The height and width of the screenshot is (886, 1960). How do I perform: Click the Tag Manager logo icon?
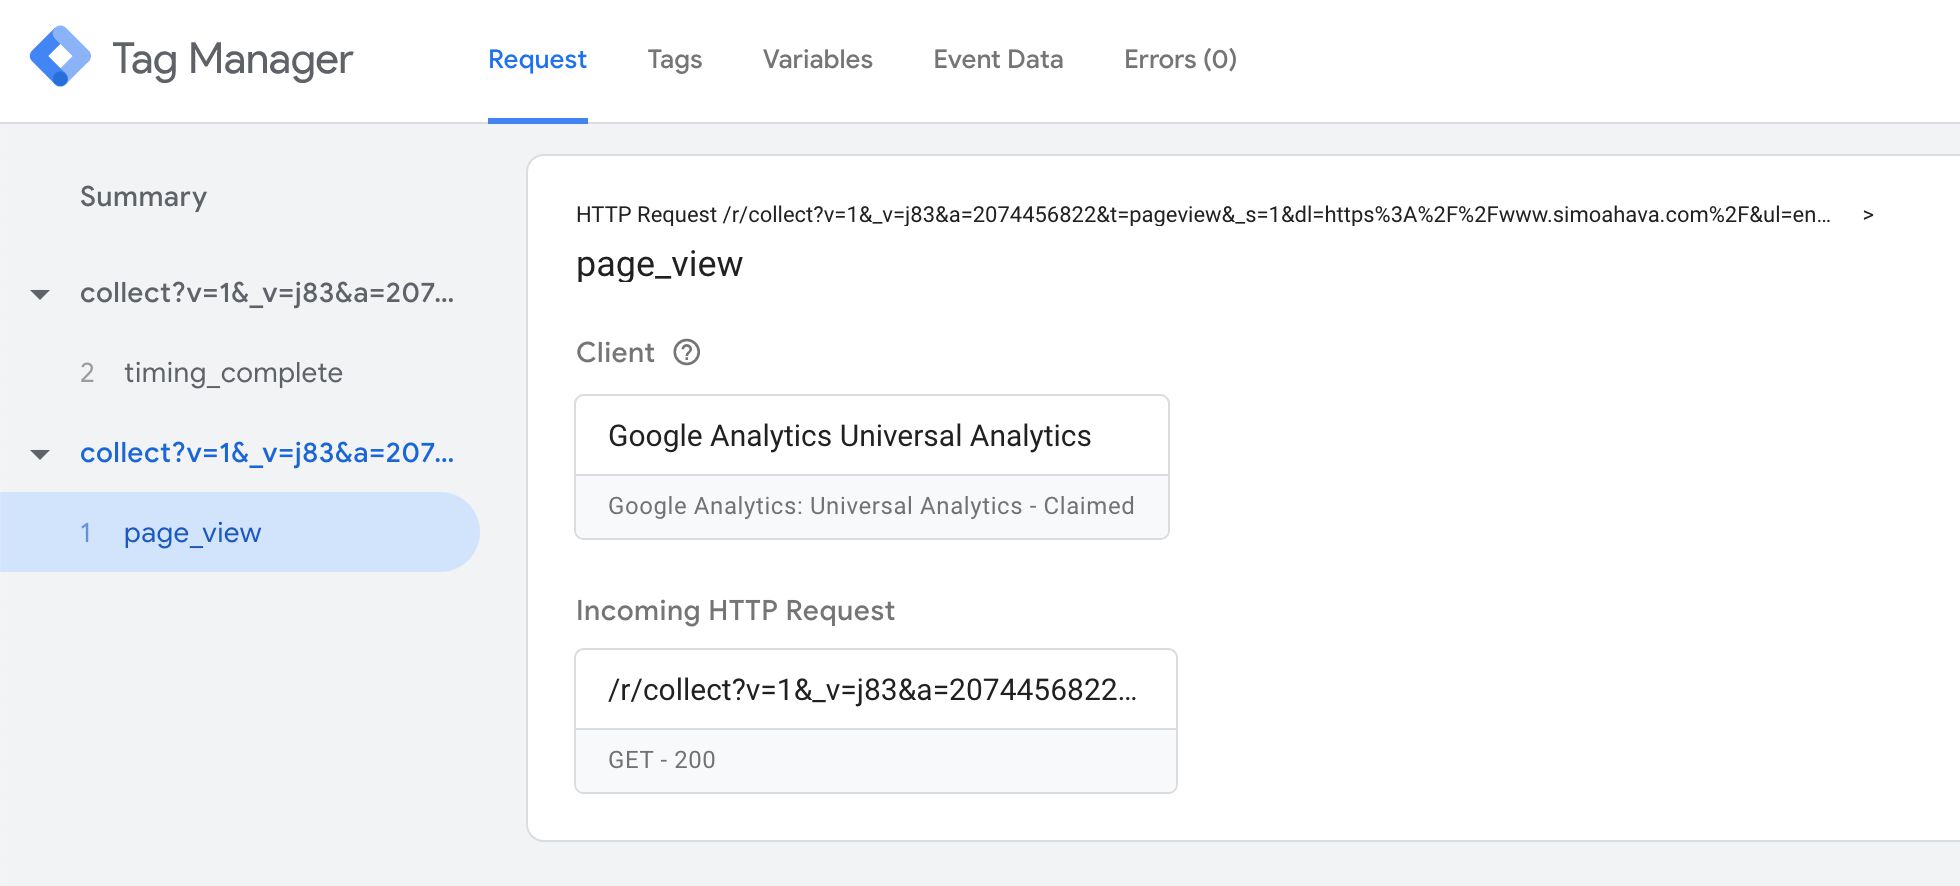(x=60, y=56)
